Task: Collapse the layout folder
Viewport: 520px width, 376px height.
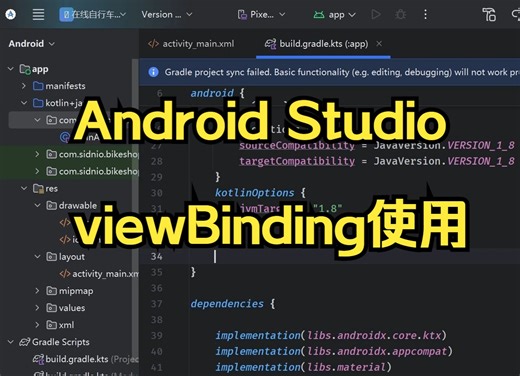Action: 37,257
